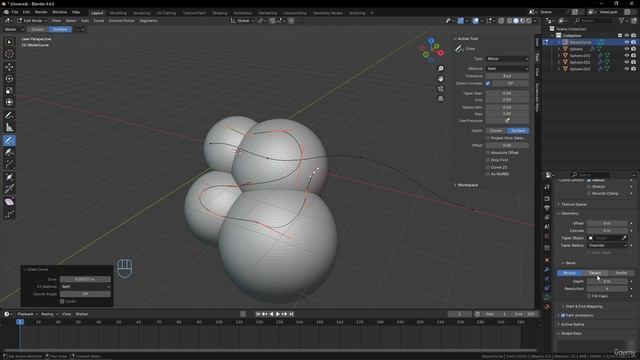Select the Shear tool
The image size is (640, 360).
[9, 202]
